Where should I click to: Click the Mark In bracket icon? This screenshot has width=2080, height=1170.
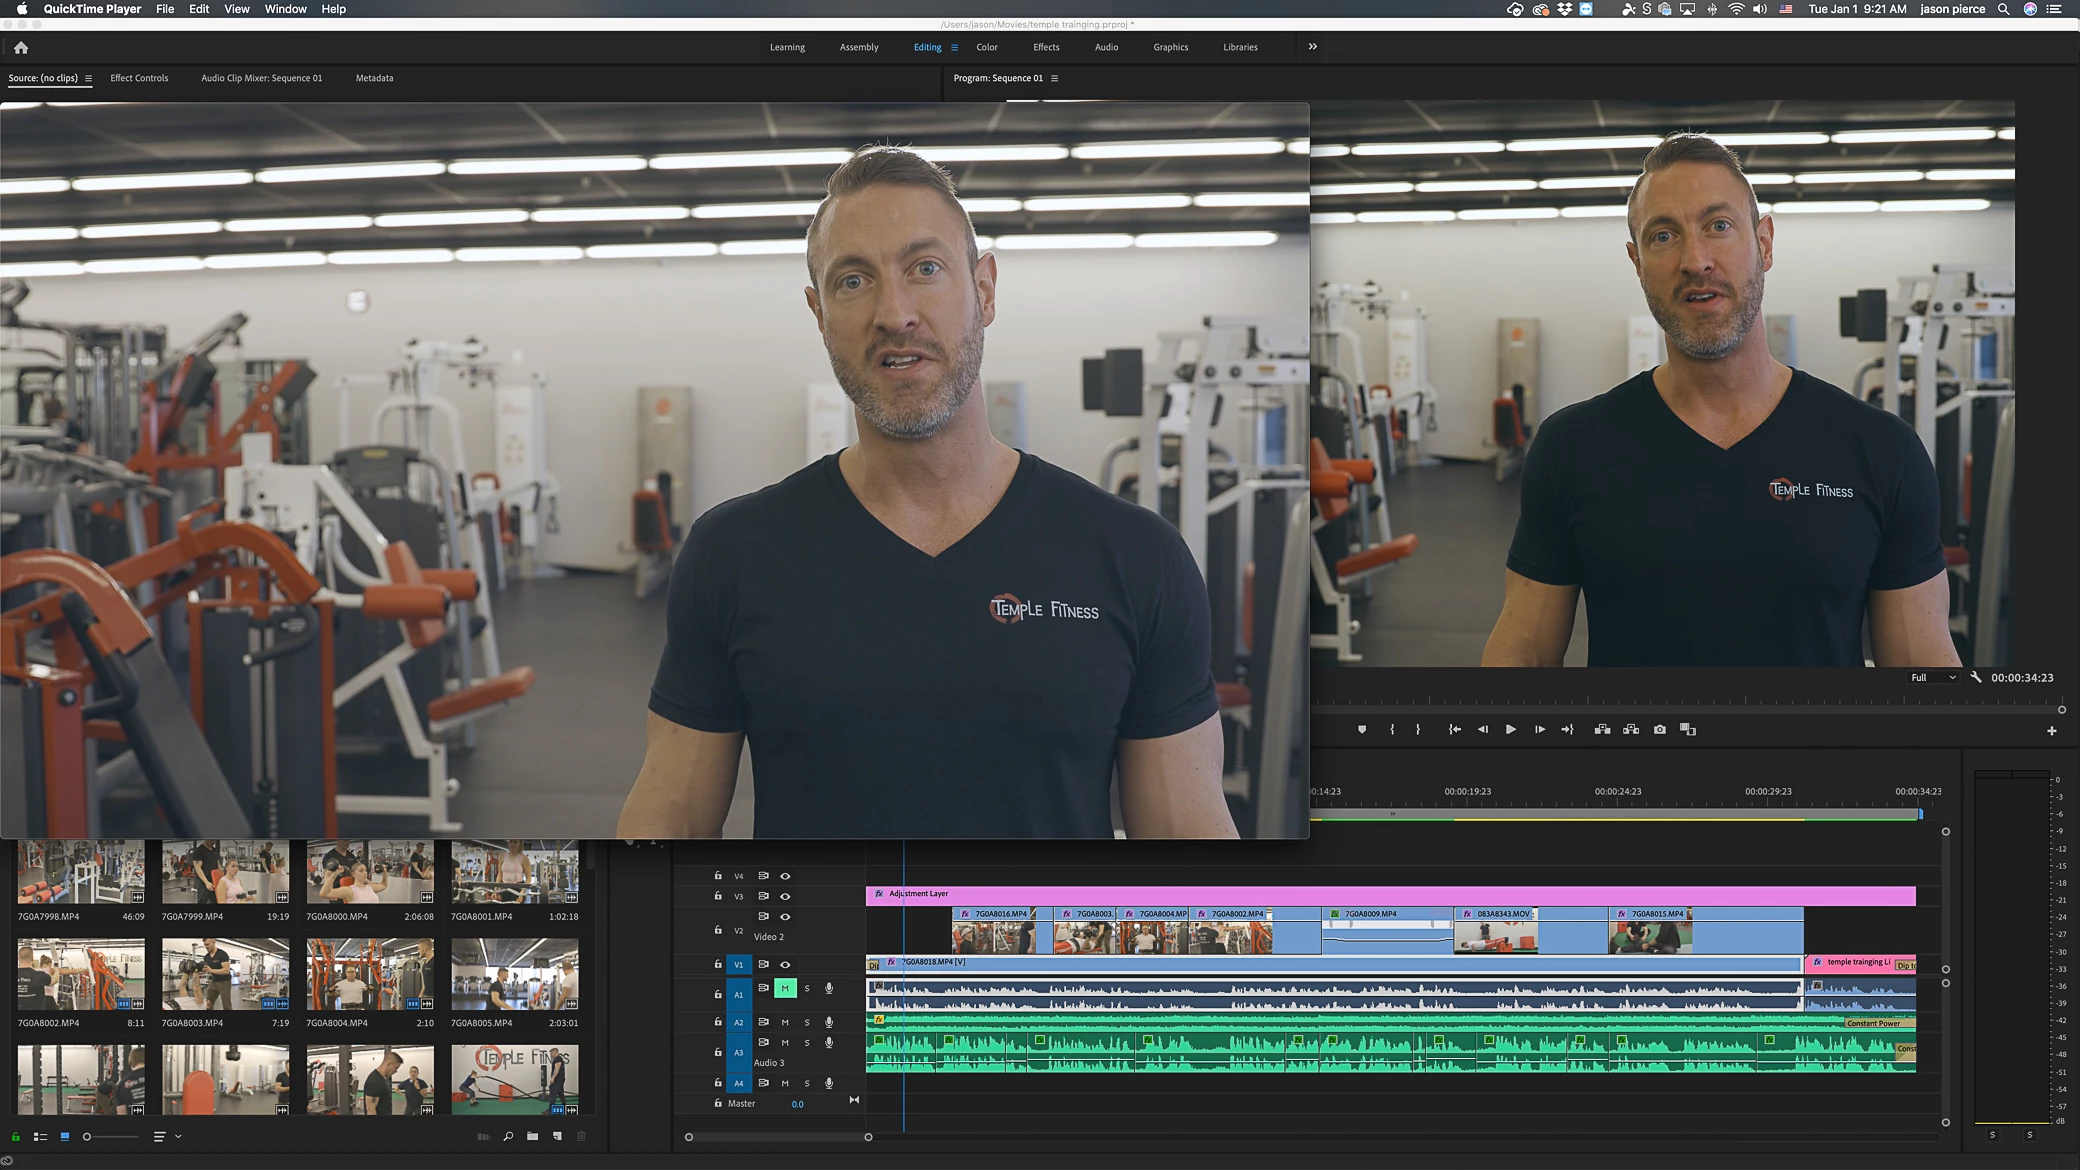(1392, 730)
